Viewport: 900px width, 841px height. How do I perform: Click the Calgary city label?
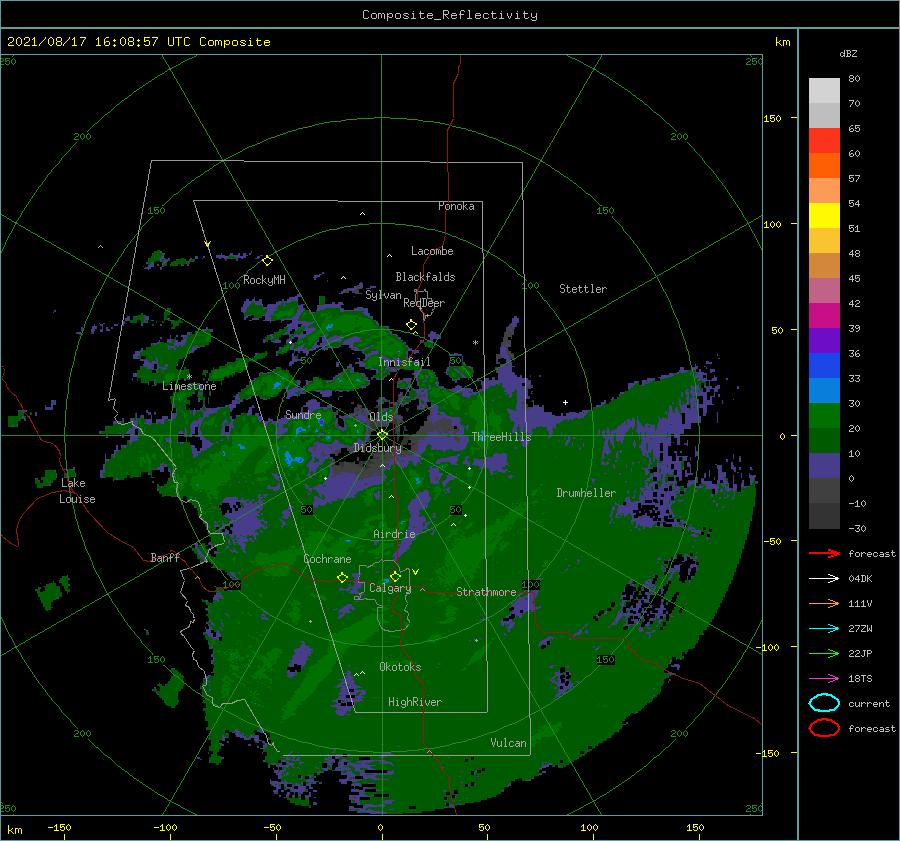(x=390, y=588)
